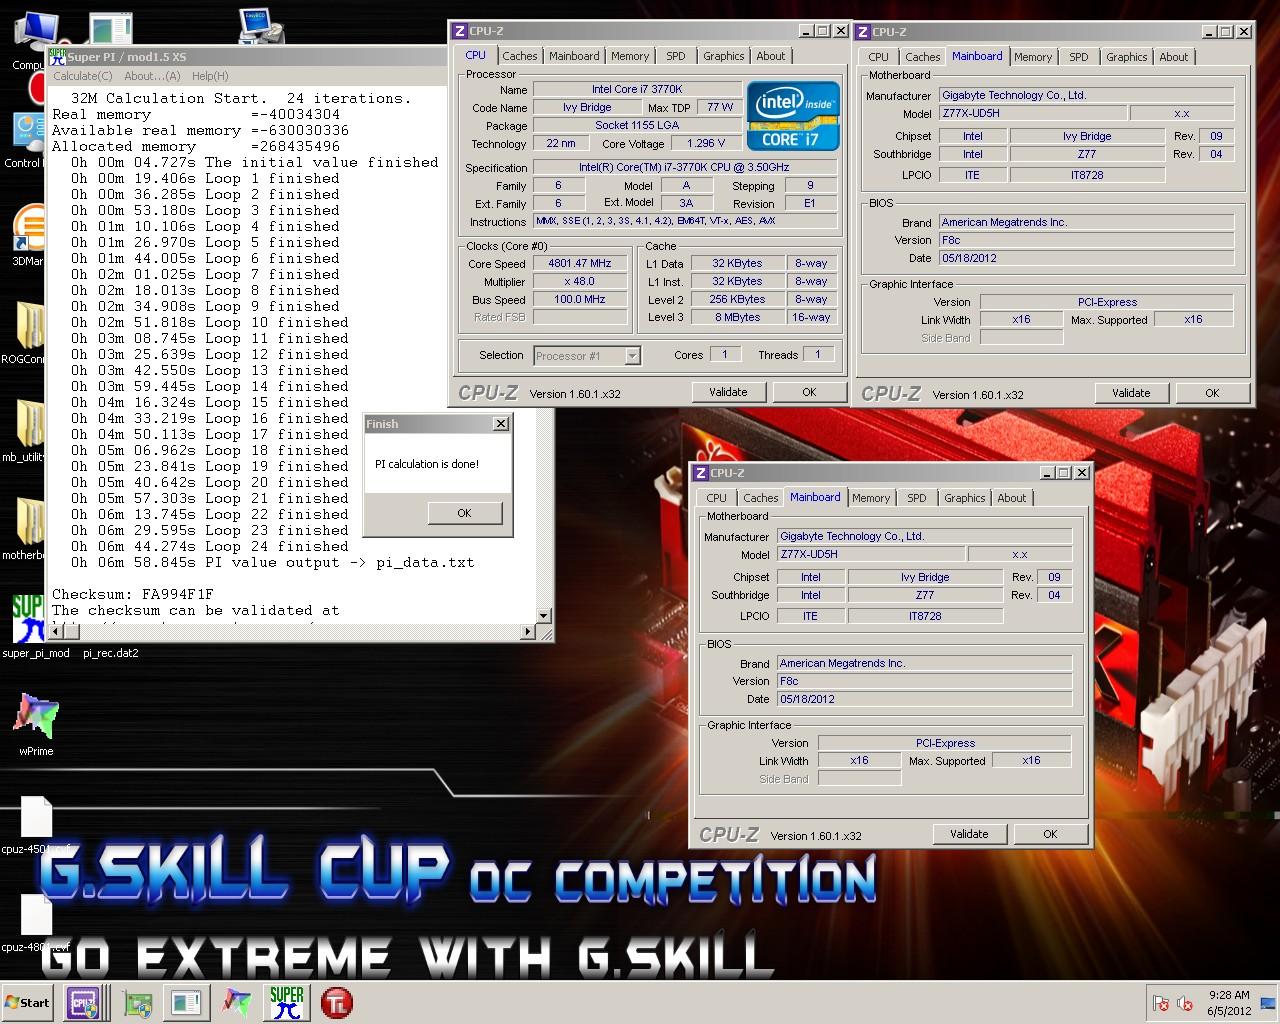Viewport: 1280px width, 1024px height.
Task: Open the Calculate(C) menu in Super PI
Action: pos(83,76)
